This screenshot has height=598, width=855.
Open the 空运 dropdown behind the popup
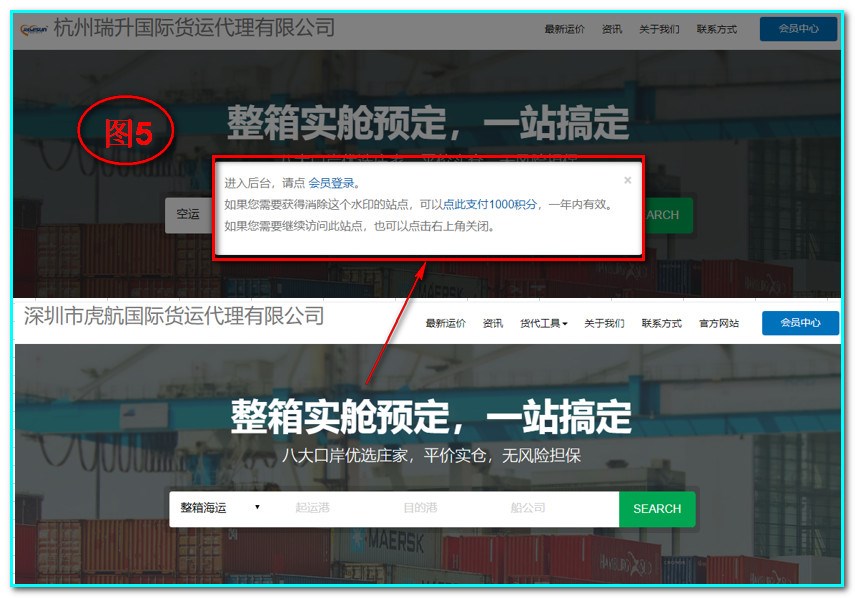188,214
